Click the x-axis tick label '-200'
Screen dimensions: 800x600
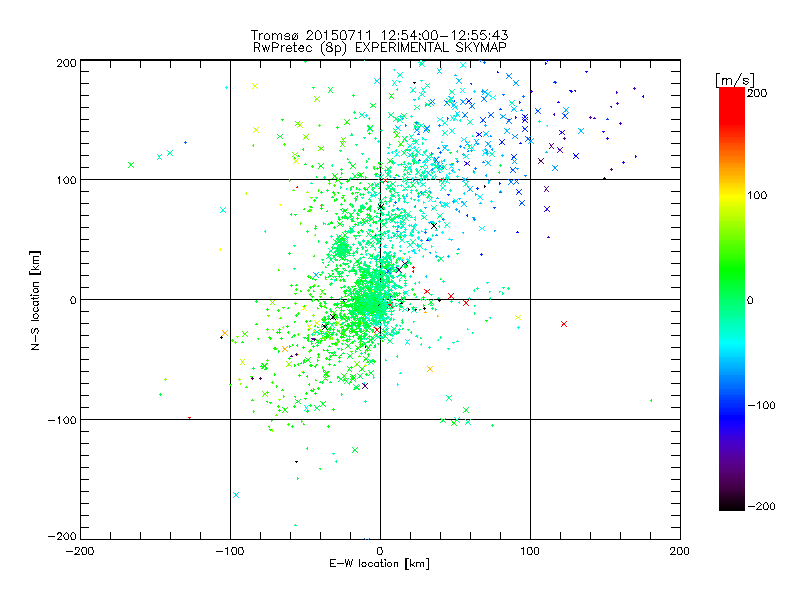80,551
